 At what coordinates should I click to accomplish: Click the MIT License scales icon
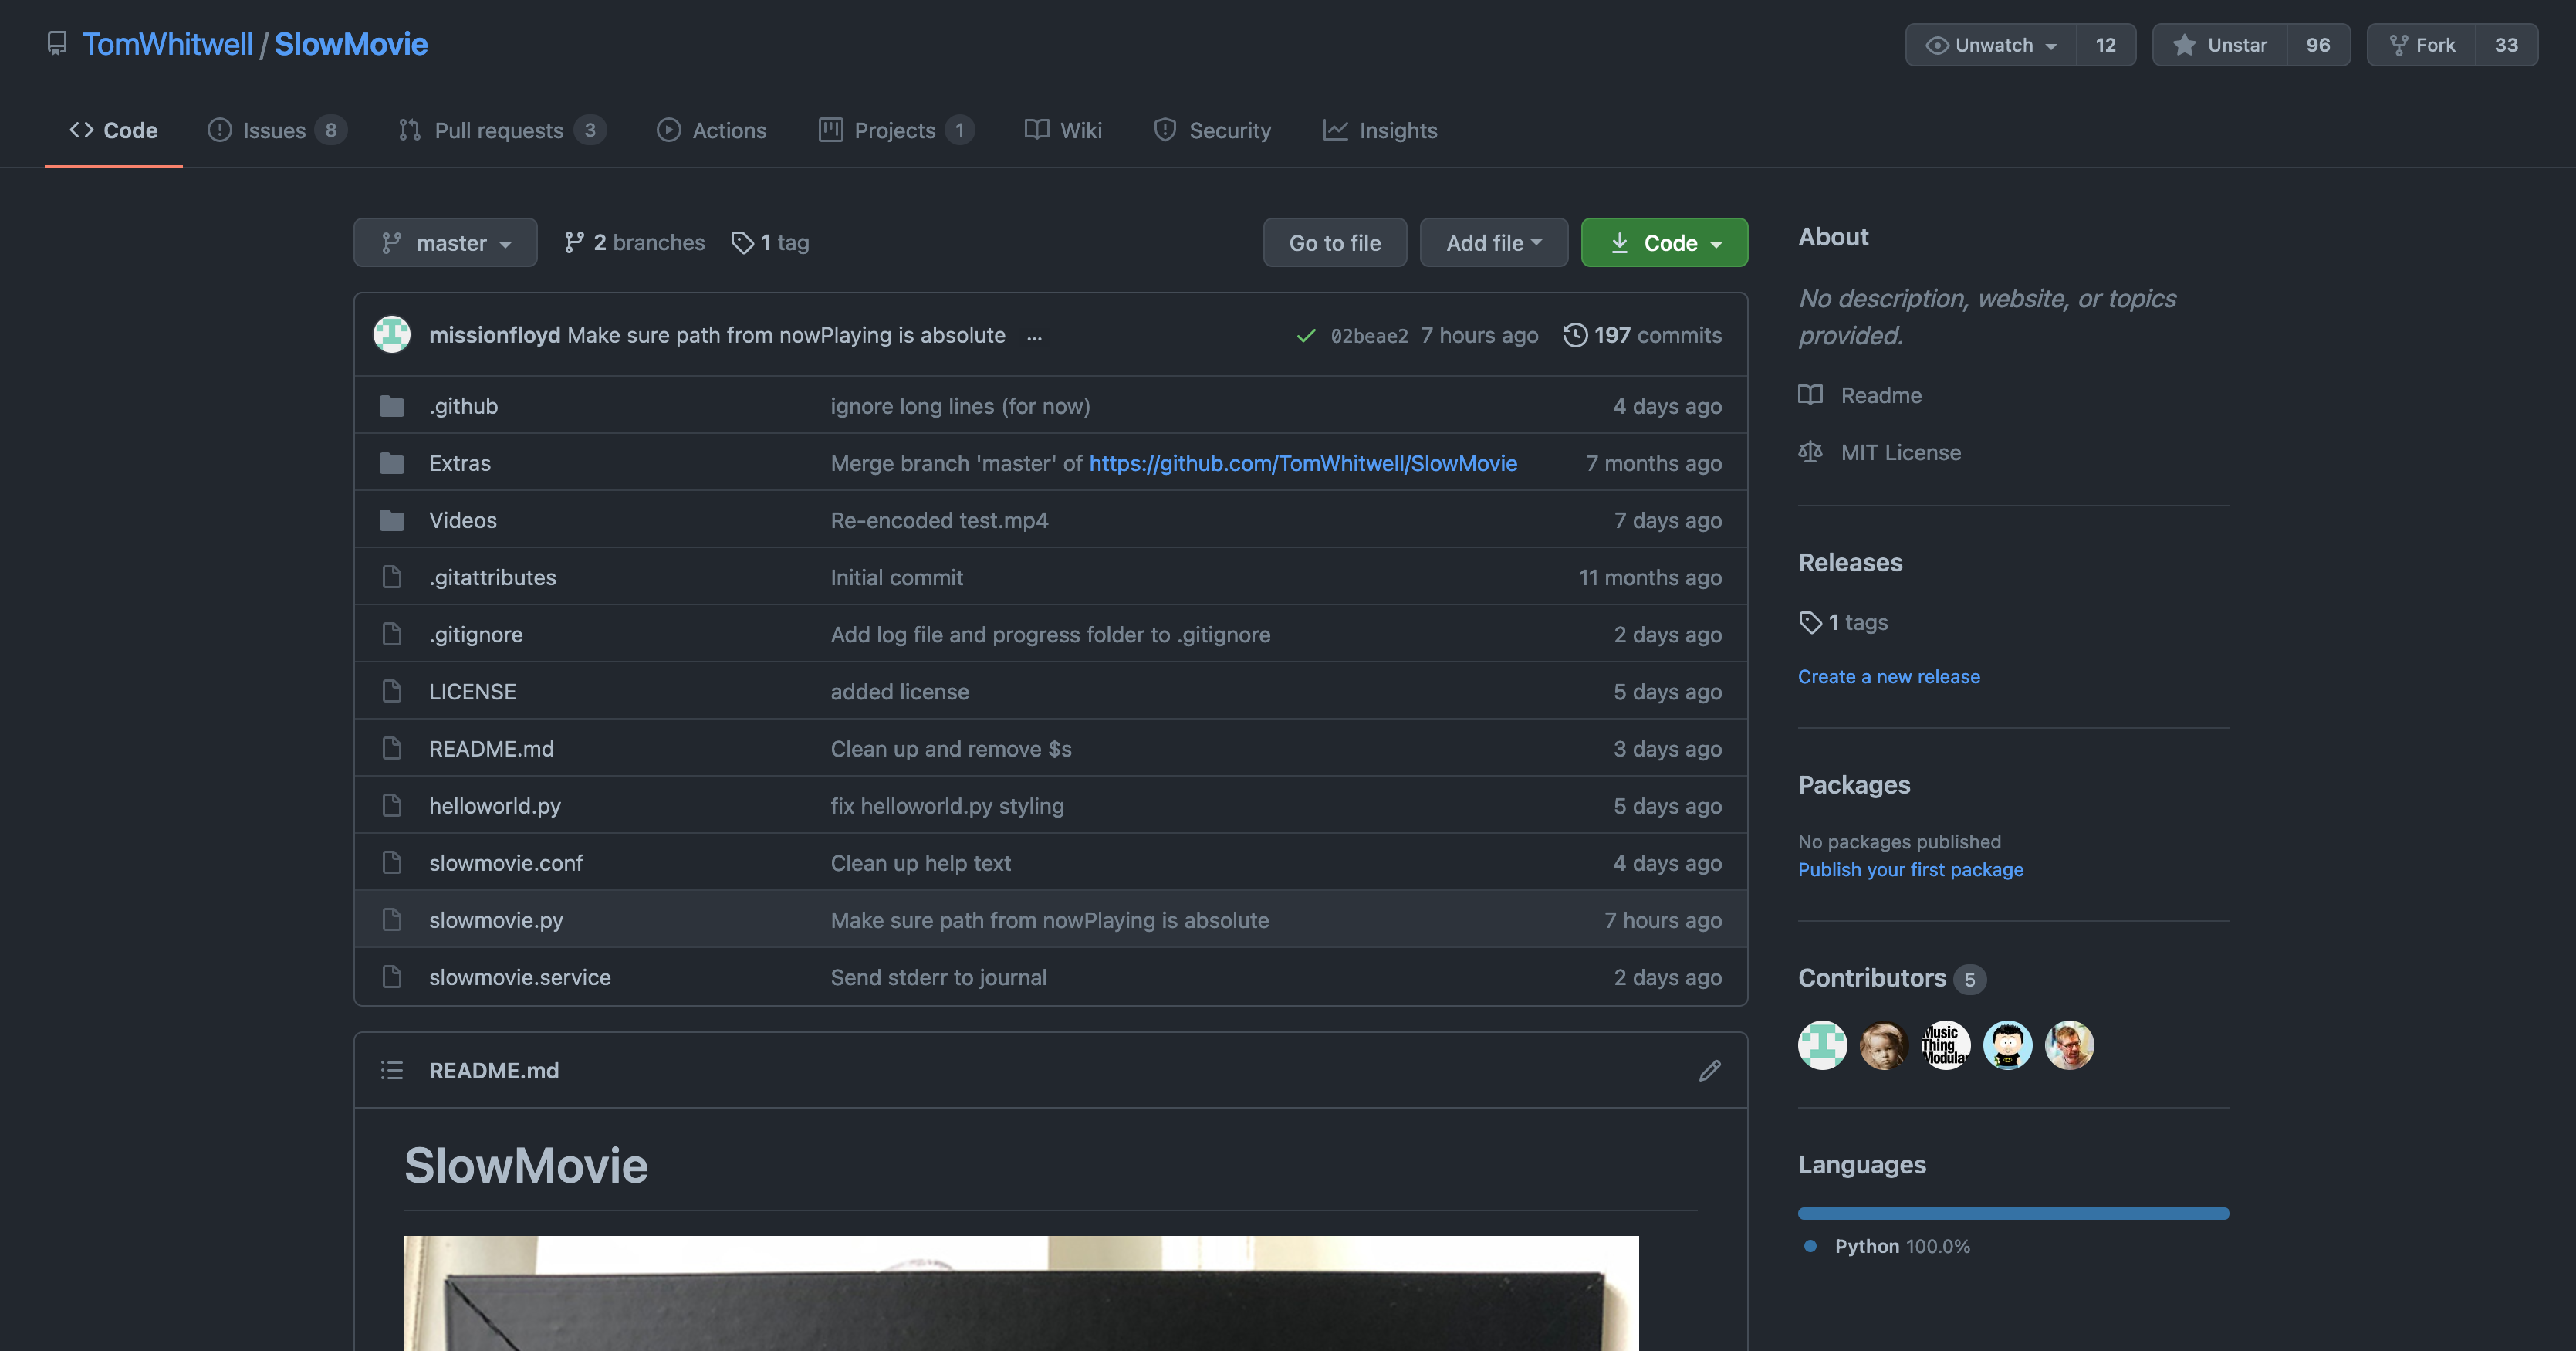(1810, 452)
